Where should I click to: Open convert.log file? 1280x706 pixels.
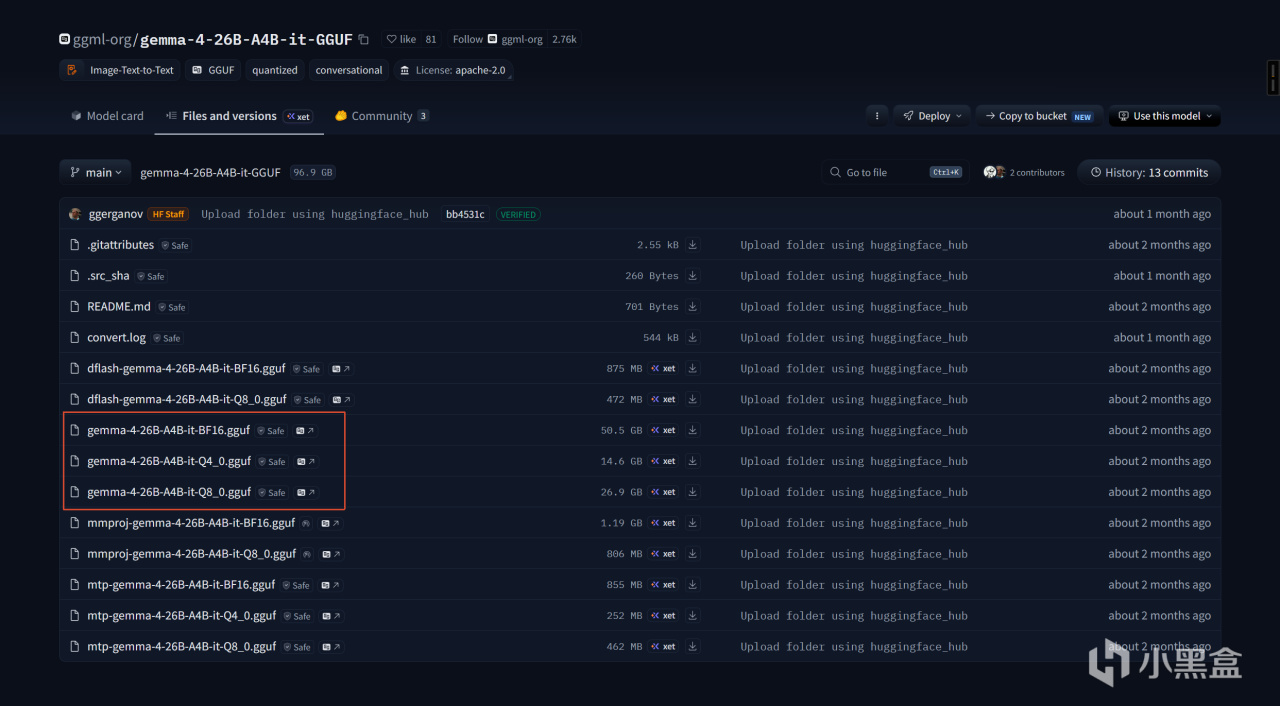pos(116,338)
